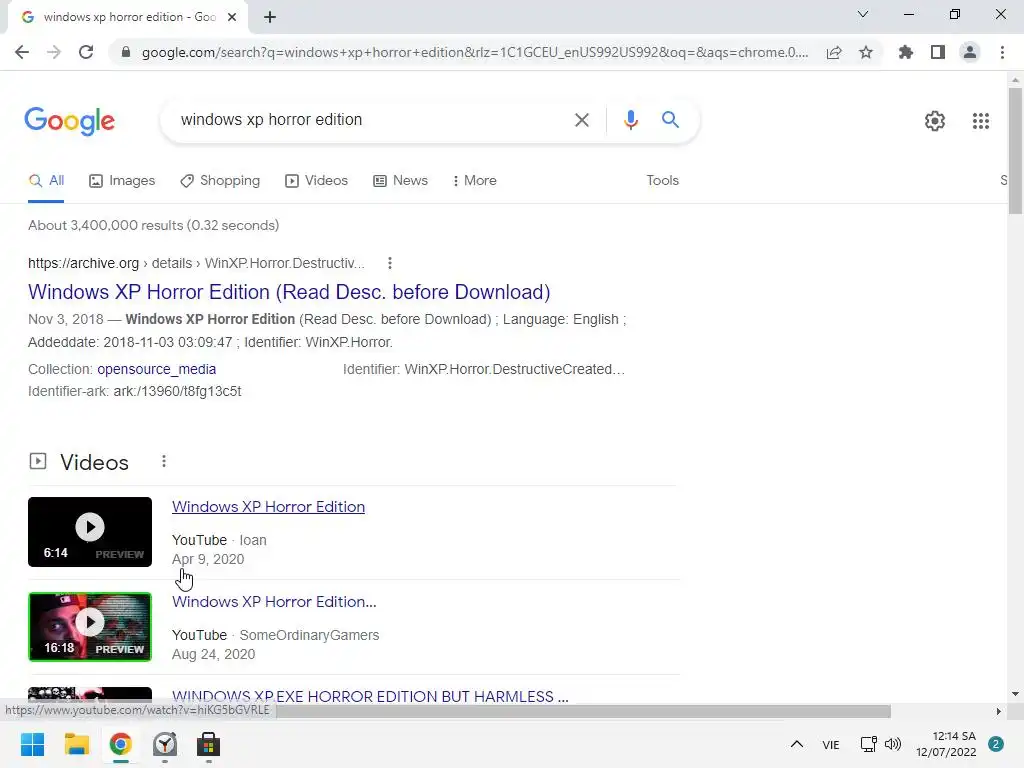
Task: Show hidden system tray icons
Action: click(x=797, y=744)
